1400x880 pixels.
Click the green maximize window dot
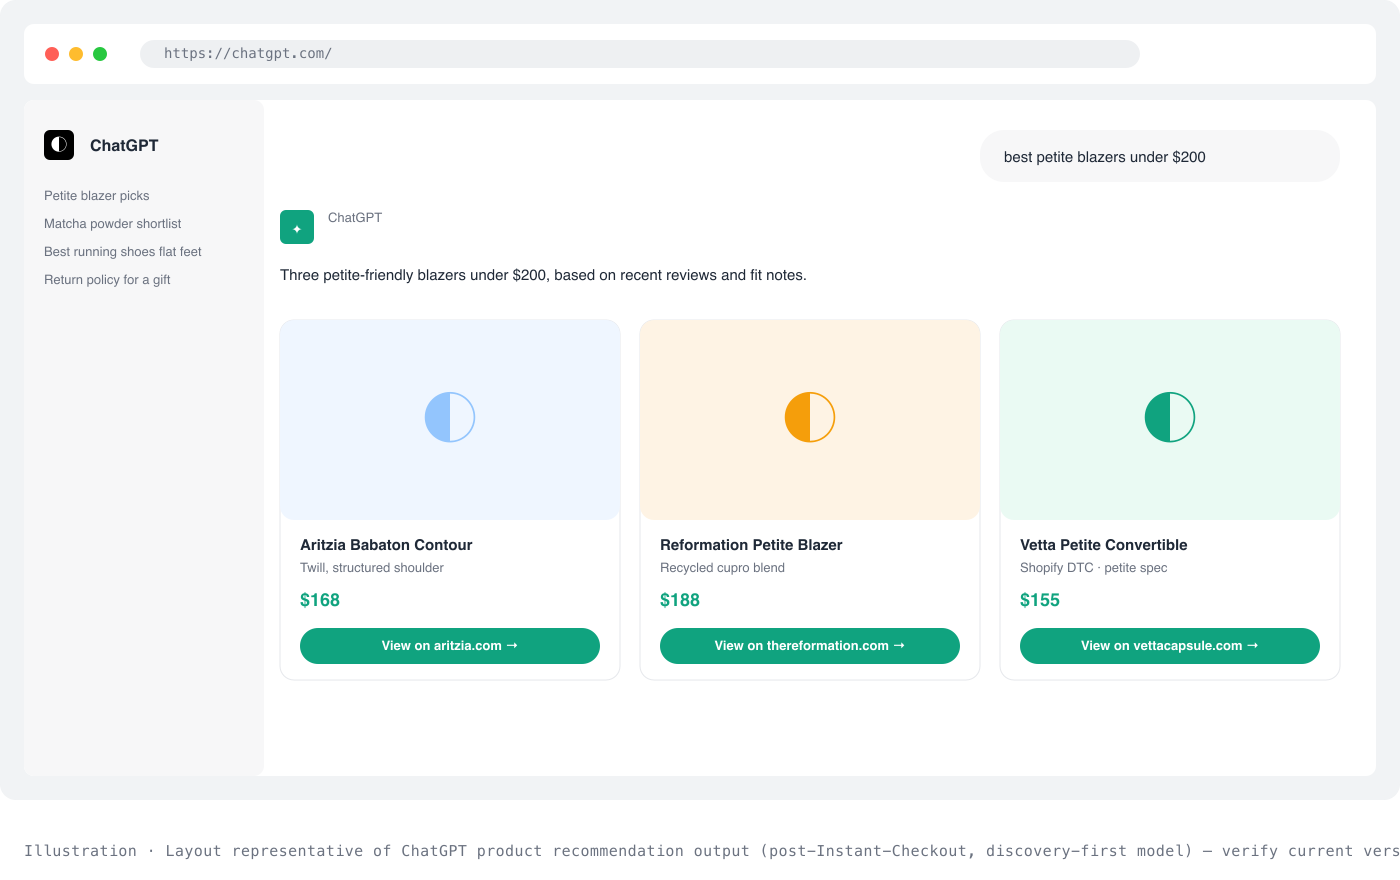pyautogui.click(x=100, y=54)
